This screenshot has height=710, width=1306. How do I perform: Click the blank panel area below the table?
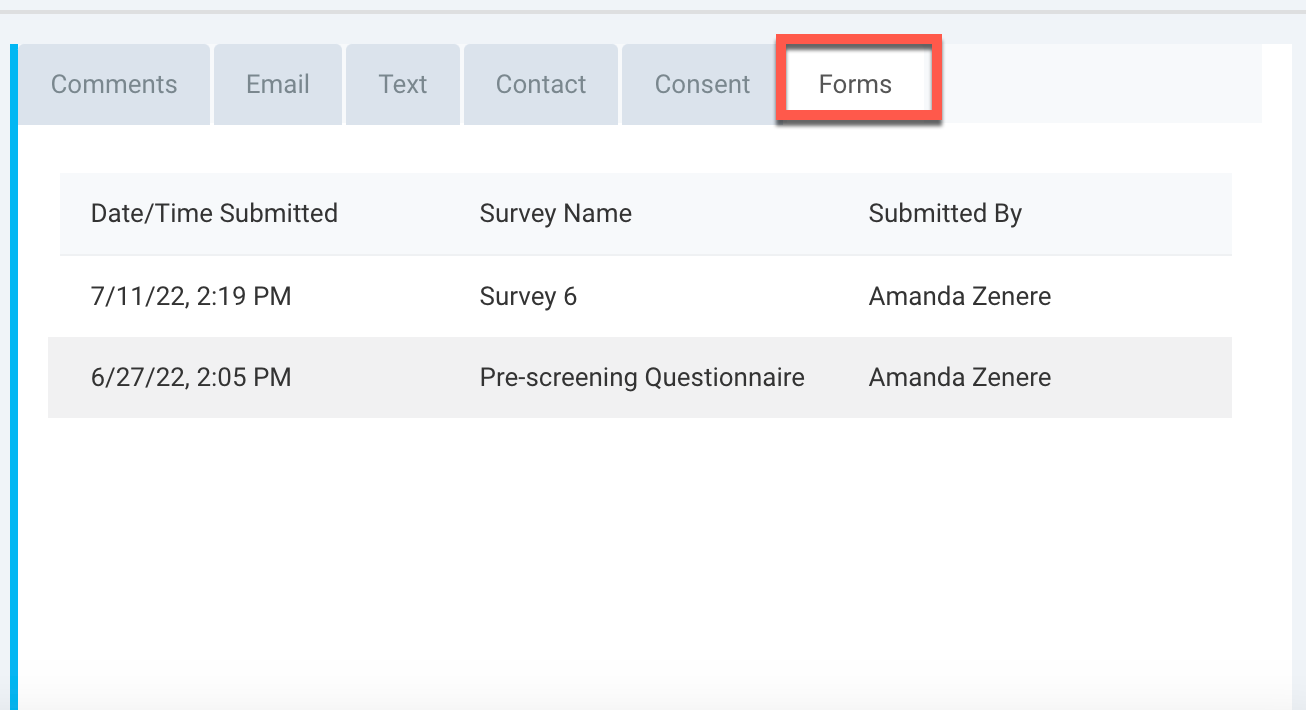coord(640,550)
